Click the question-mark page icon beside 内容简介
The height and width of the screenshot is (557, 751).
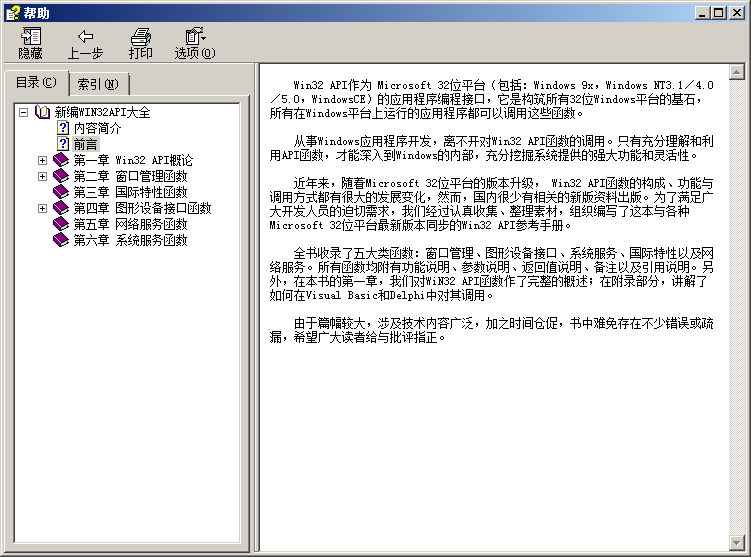pos(63,128)
